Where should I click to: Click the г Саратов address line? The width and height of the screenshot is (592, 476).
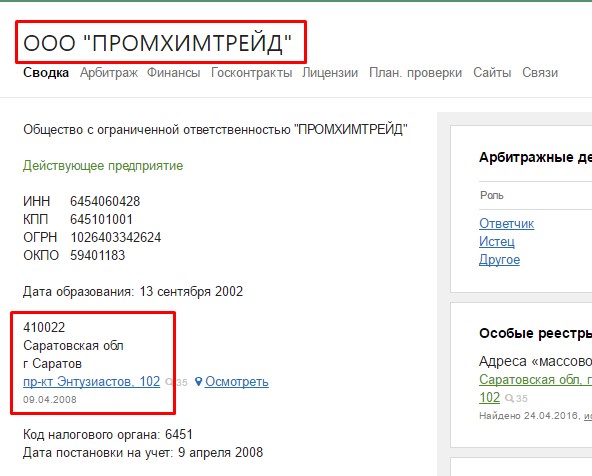pos(52,364)
